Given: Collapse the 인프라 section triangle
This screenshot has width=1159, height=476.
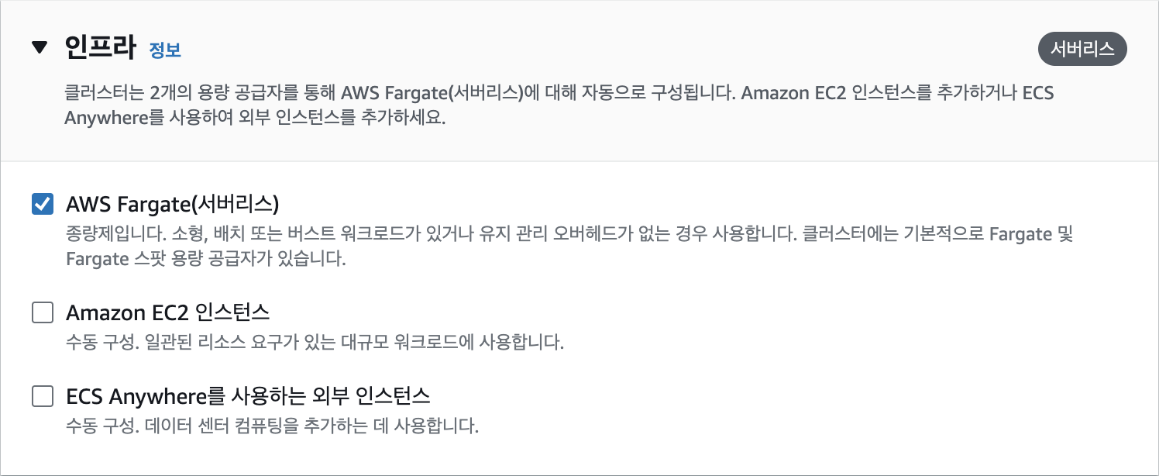Looking at the screenshot, I should click(39, 49).
